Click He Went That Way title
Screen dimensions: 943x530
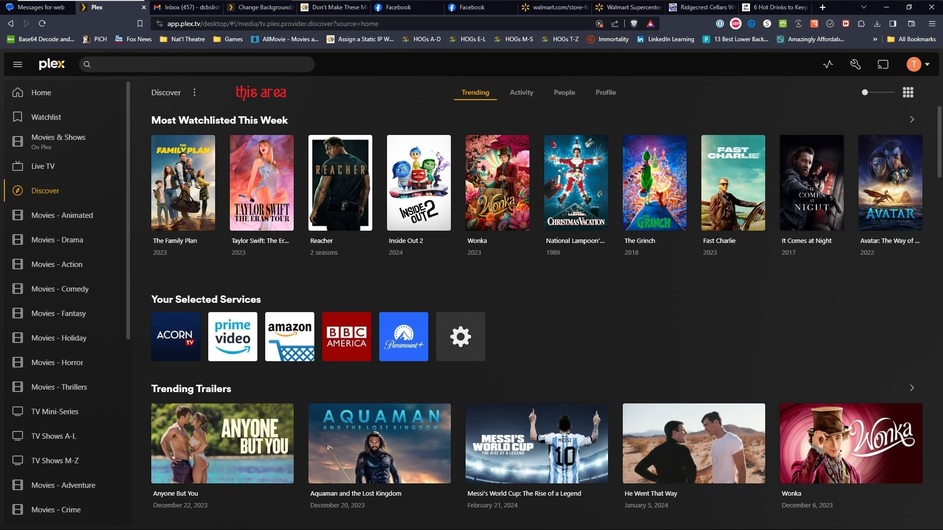651,493
